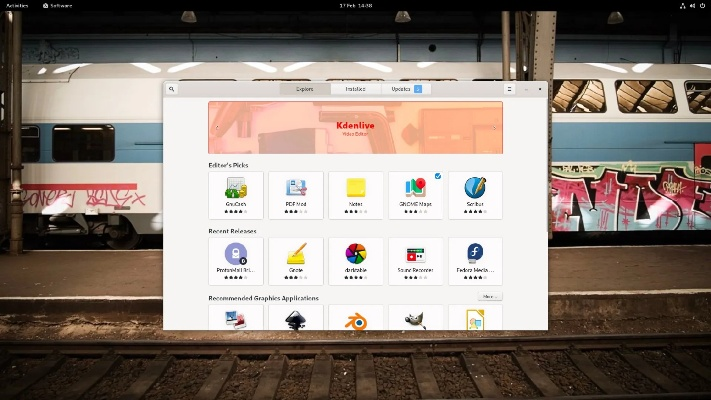The image size is (711, 400).
Task: Show next featured banner with right arrow
Action: tap(495, 127)
